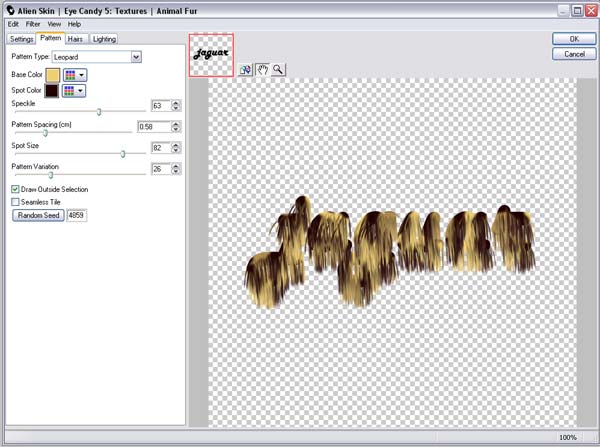Switch to the Settings tab
The height and width of the screenshot is (447, 600).
(x=21, y=39)
